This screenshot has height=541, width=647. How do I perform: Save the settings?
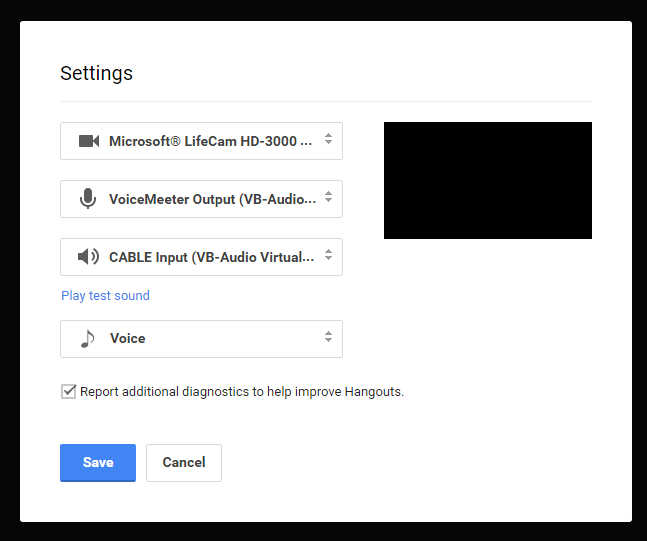98,463
